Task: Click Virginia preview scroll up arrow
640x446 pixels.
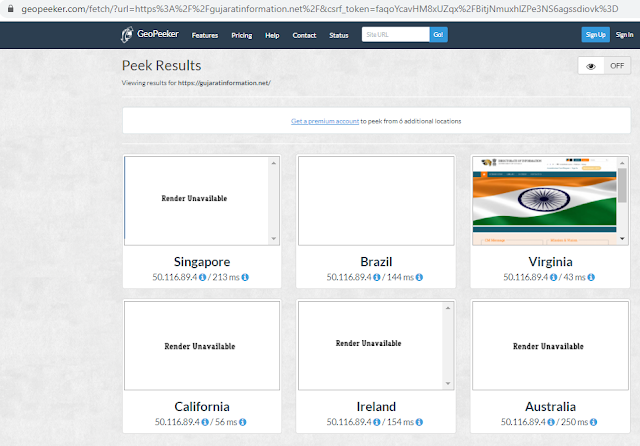Action: coord(622,163)
